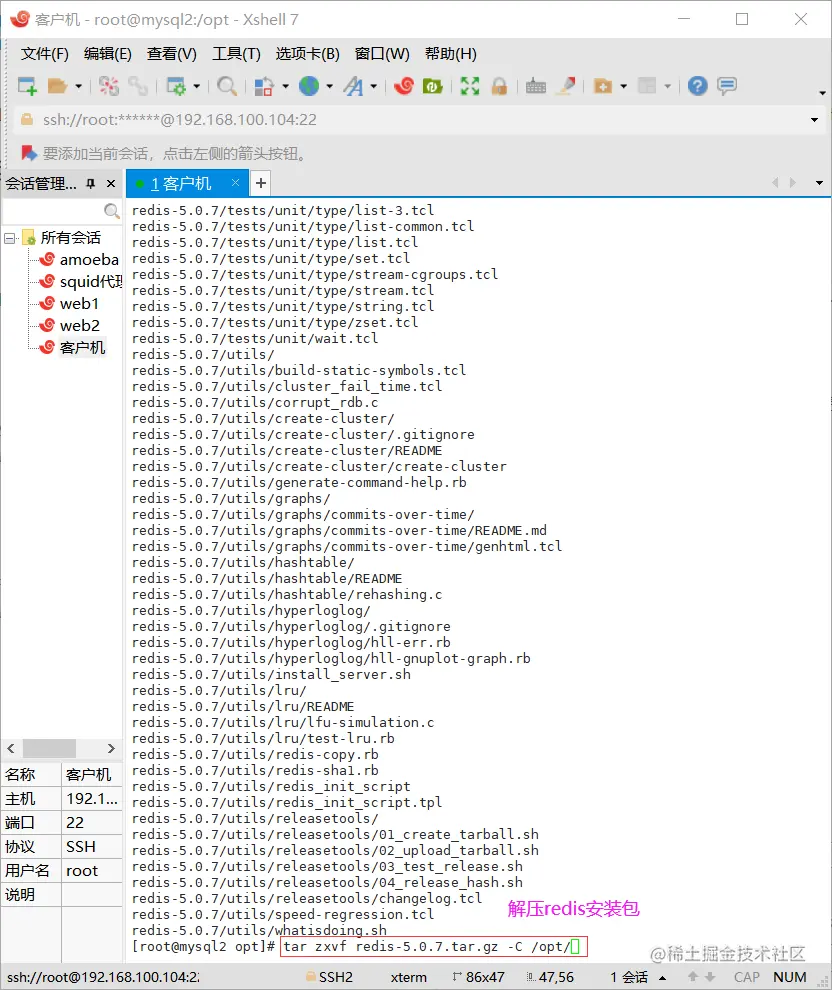Screen dimensions: 832x990
Task: Collapse the 所有会话 tree node
Action: [x=9, y=239]
